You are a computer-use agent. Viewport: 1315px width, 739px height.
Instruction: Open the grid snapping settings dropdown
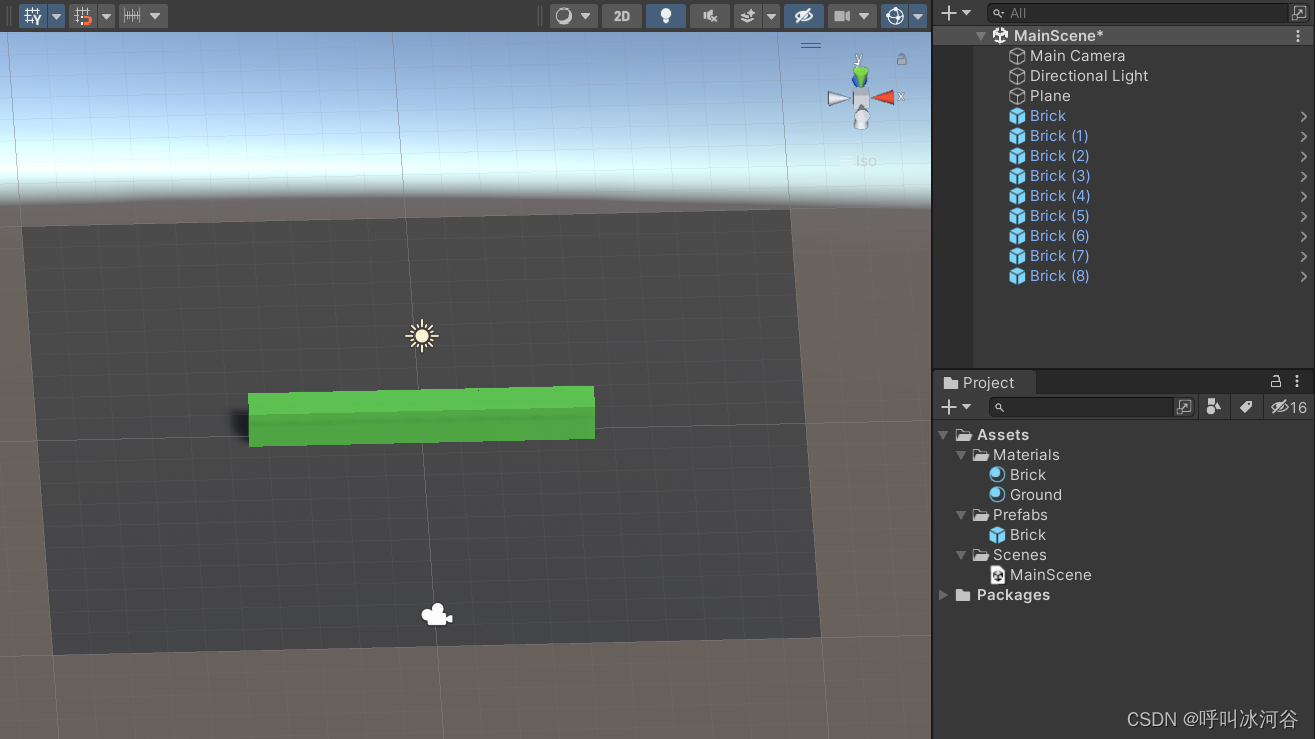coord(106,16)
